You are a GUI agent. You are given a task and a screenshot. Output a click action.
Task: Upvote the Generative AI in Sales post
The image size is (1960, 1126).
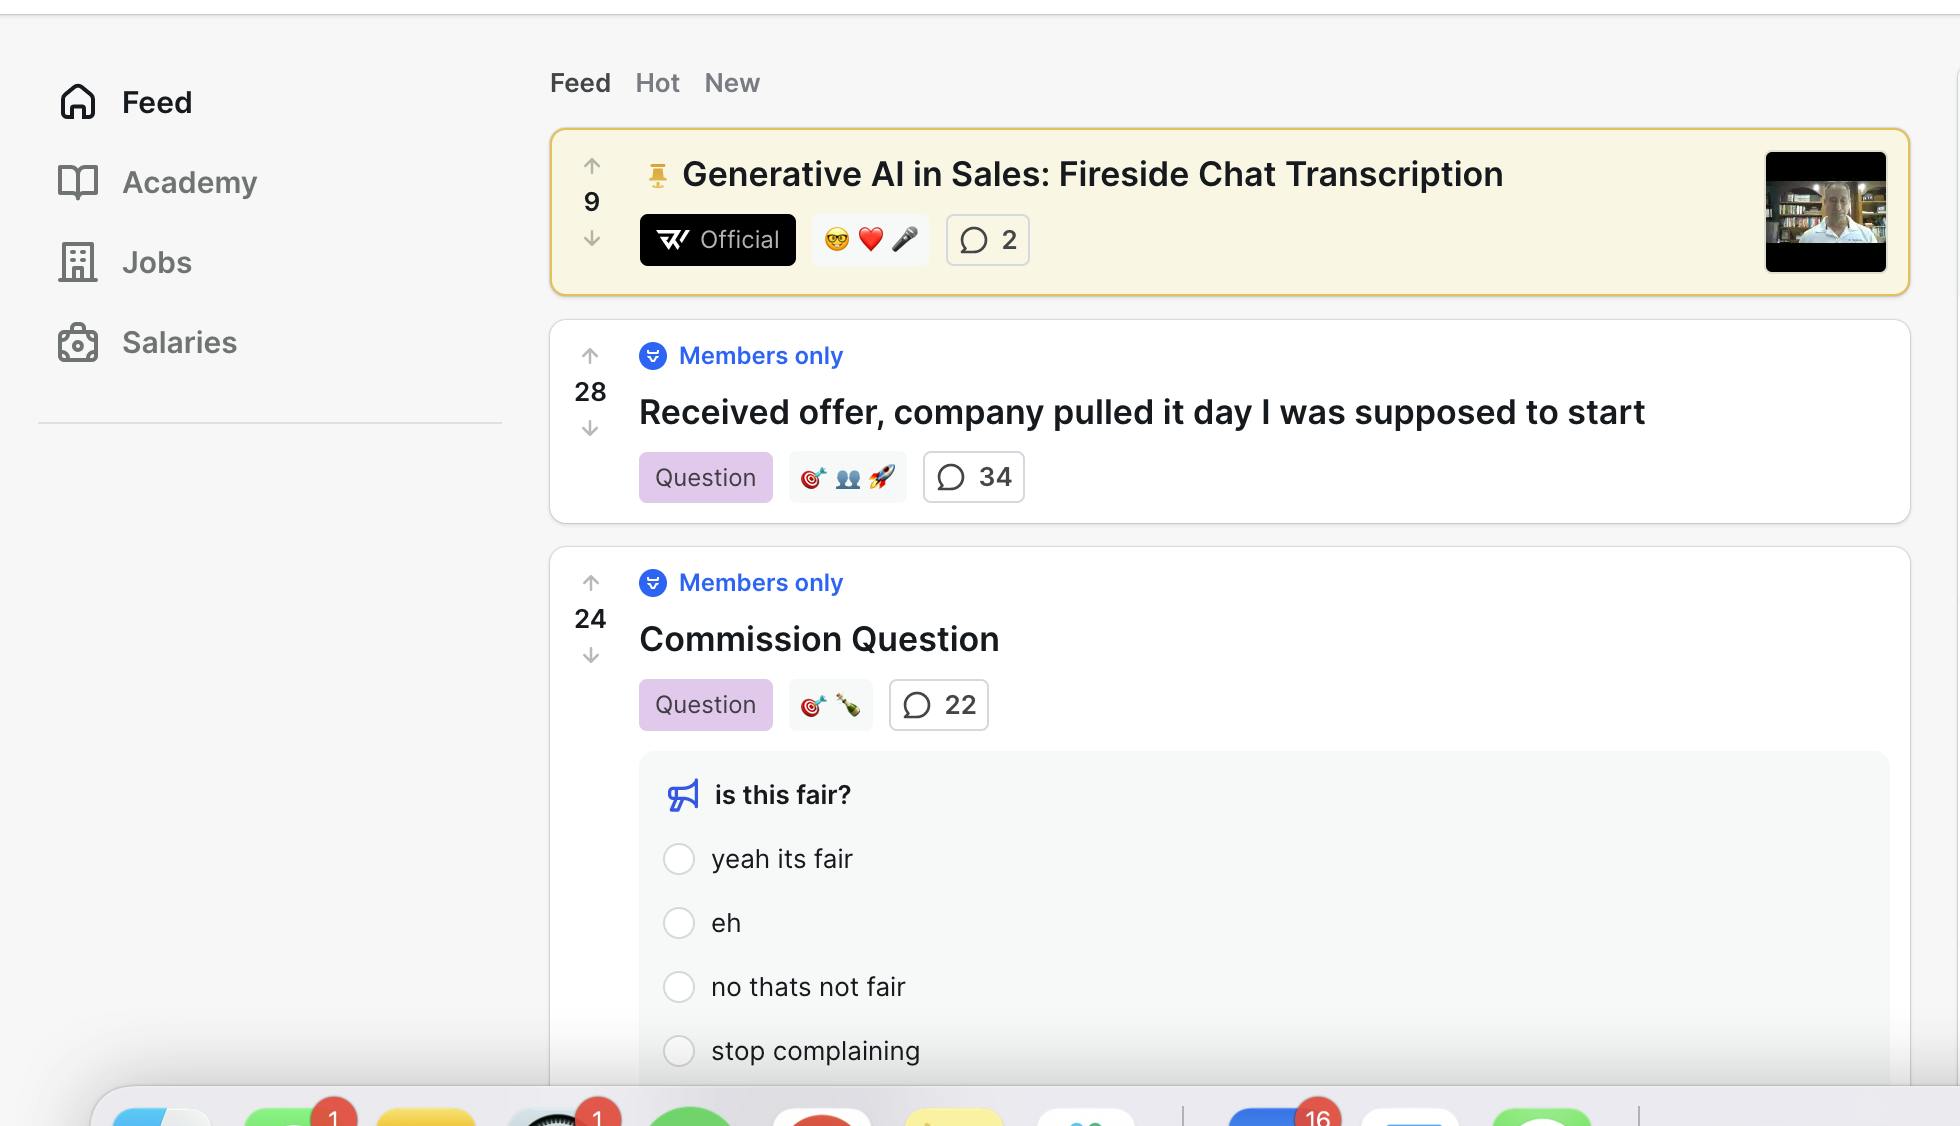(592, 166)
